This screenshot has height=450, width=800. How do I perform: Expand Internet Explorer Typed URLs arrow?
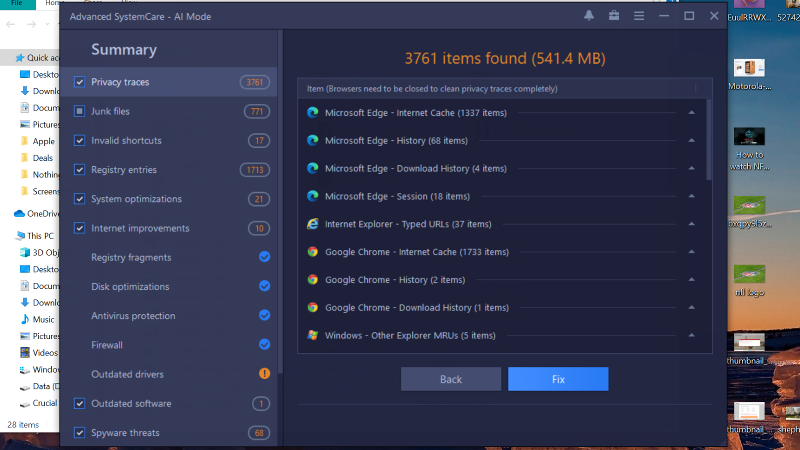click(x=691, y=223)
